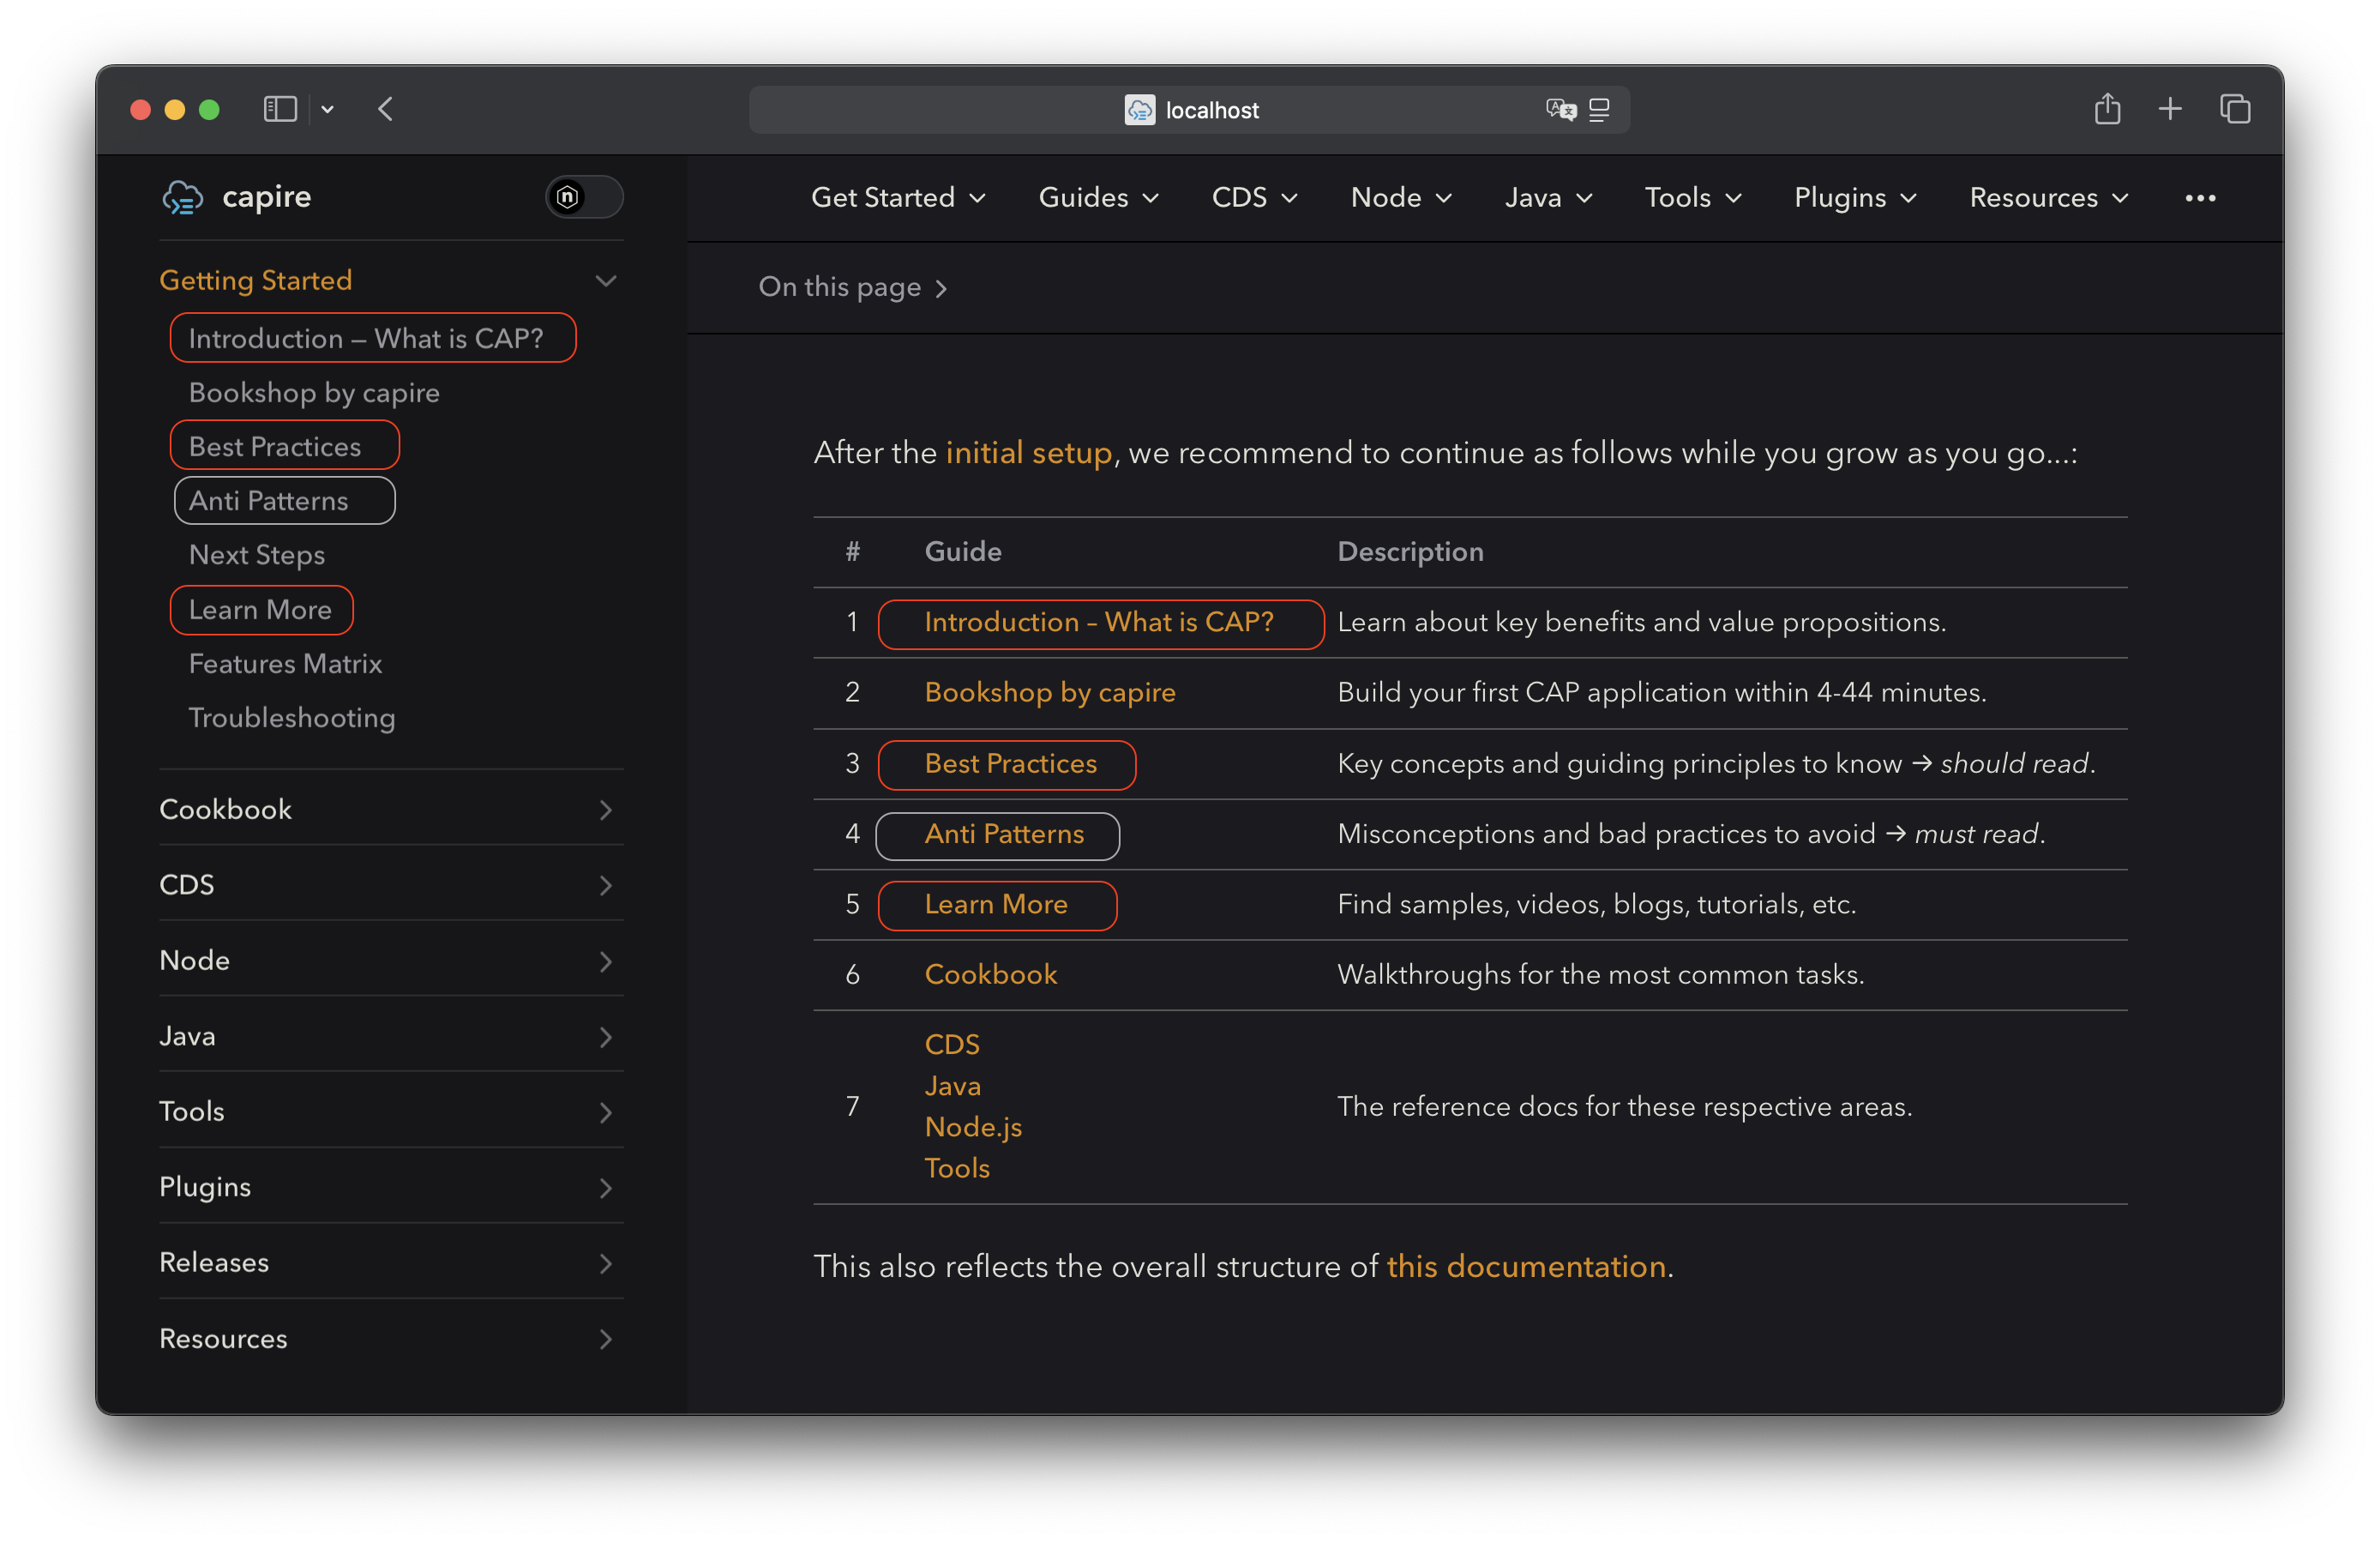Click the localhost address field
This screenshot has height=1542, width=2380.
click(1189, 109)
